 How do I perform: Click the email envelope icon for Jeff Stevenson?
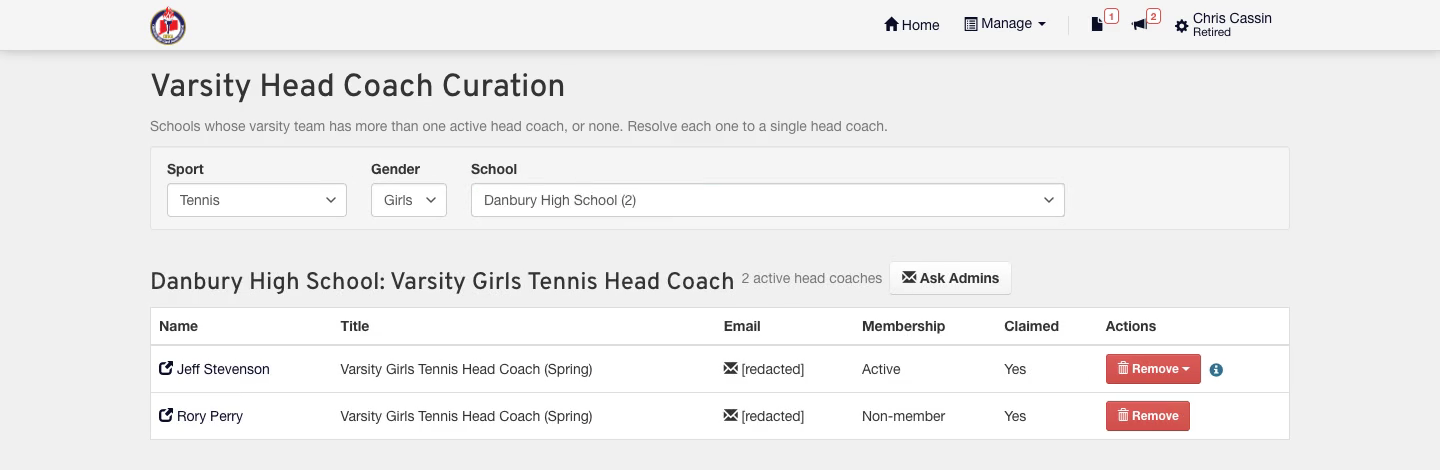(730, 369)
